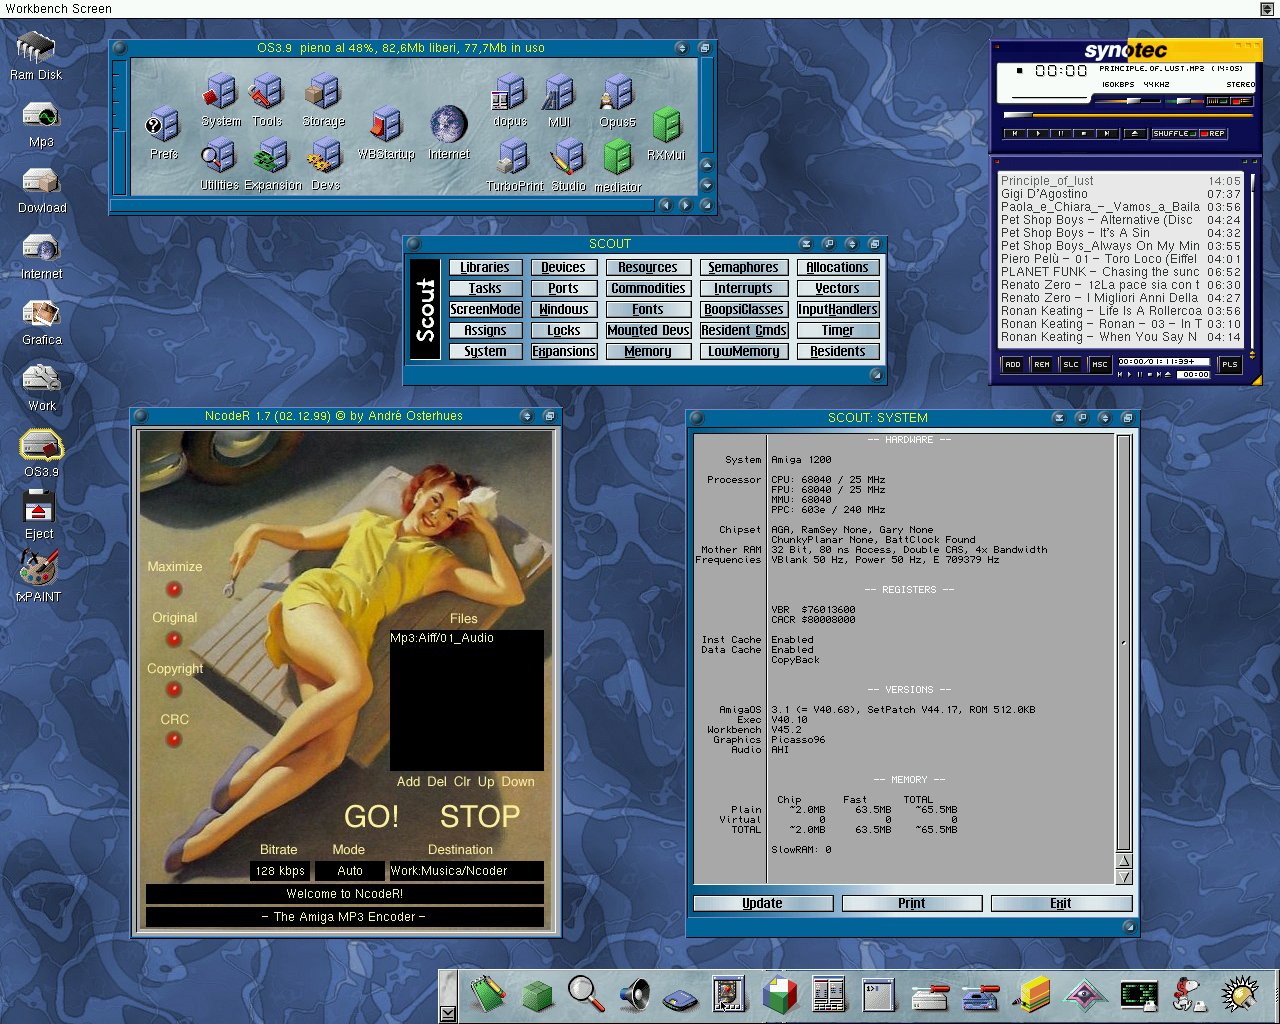The image size is (1280, 1024).
Task: Click the magnifying glass dock icon
Action: pyautogui.click(x=586, y=993)
